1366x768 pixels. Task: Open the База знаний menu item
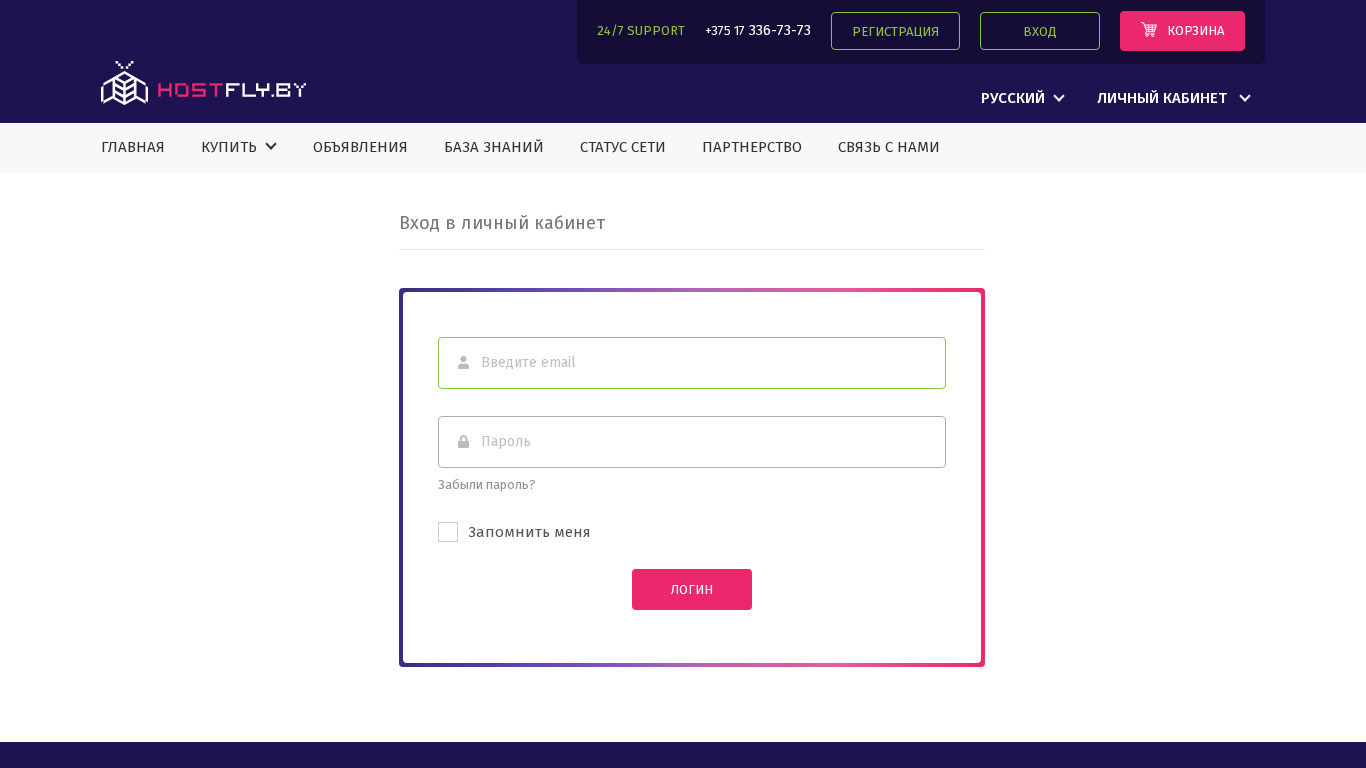[x=494, y=147]
